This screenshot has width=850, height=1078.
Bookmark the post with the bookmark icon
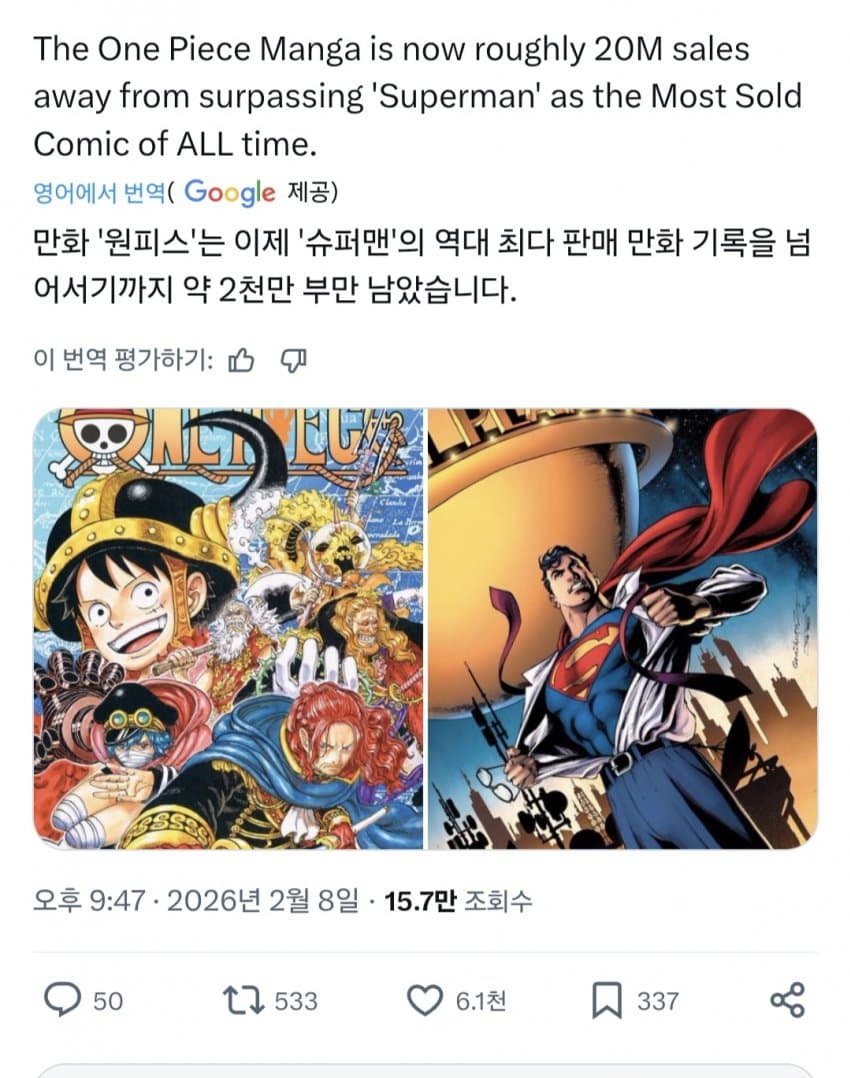coord(607,1000)
